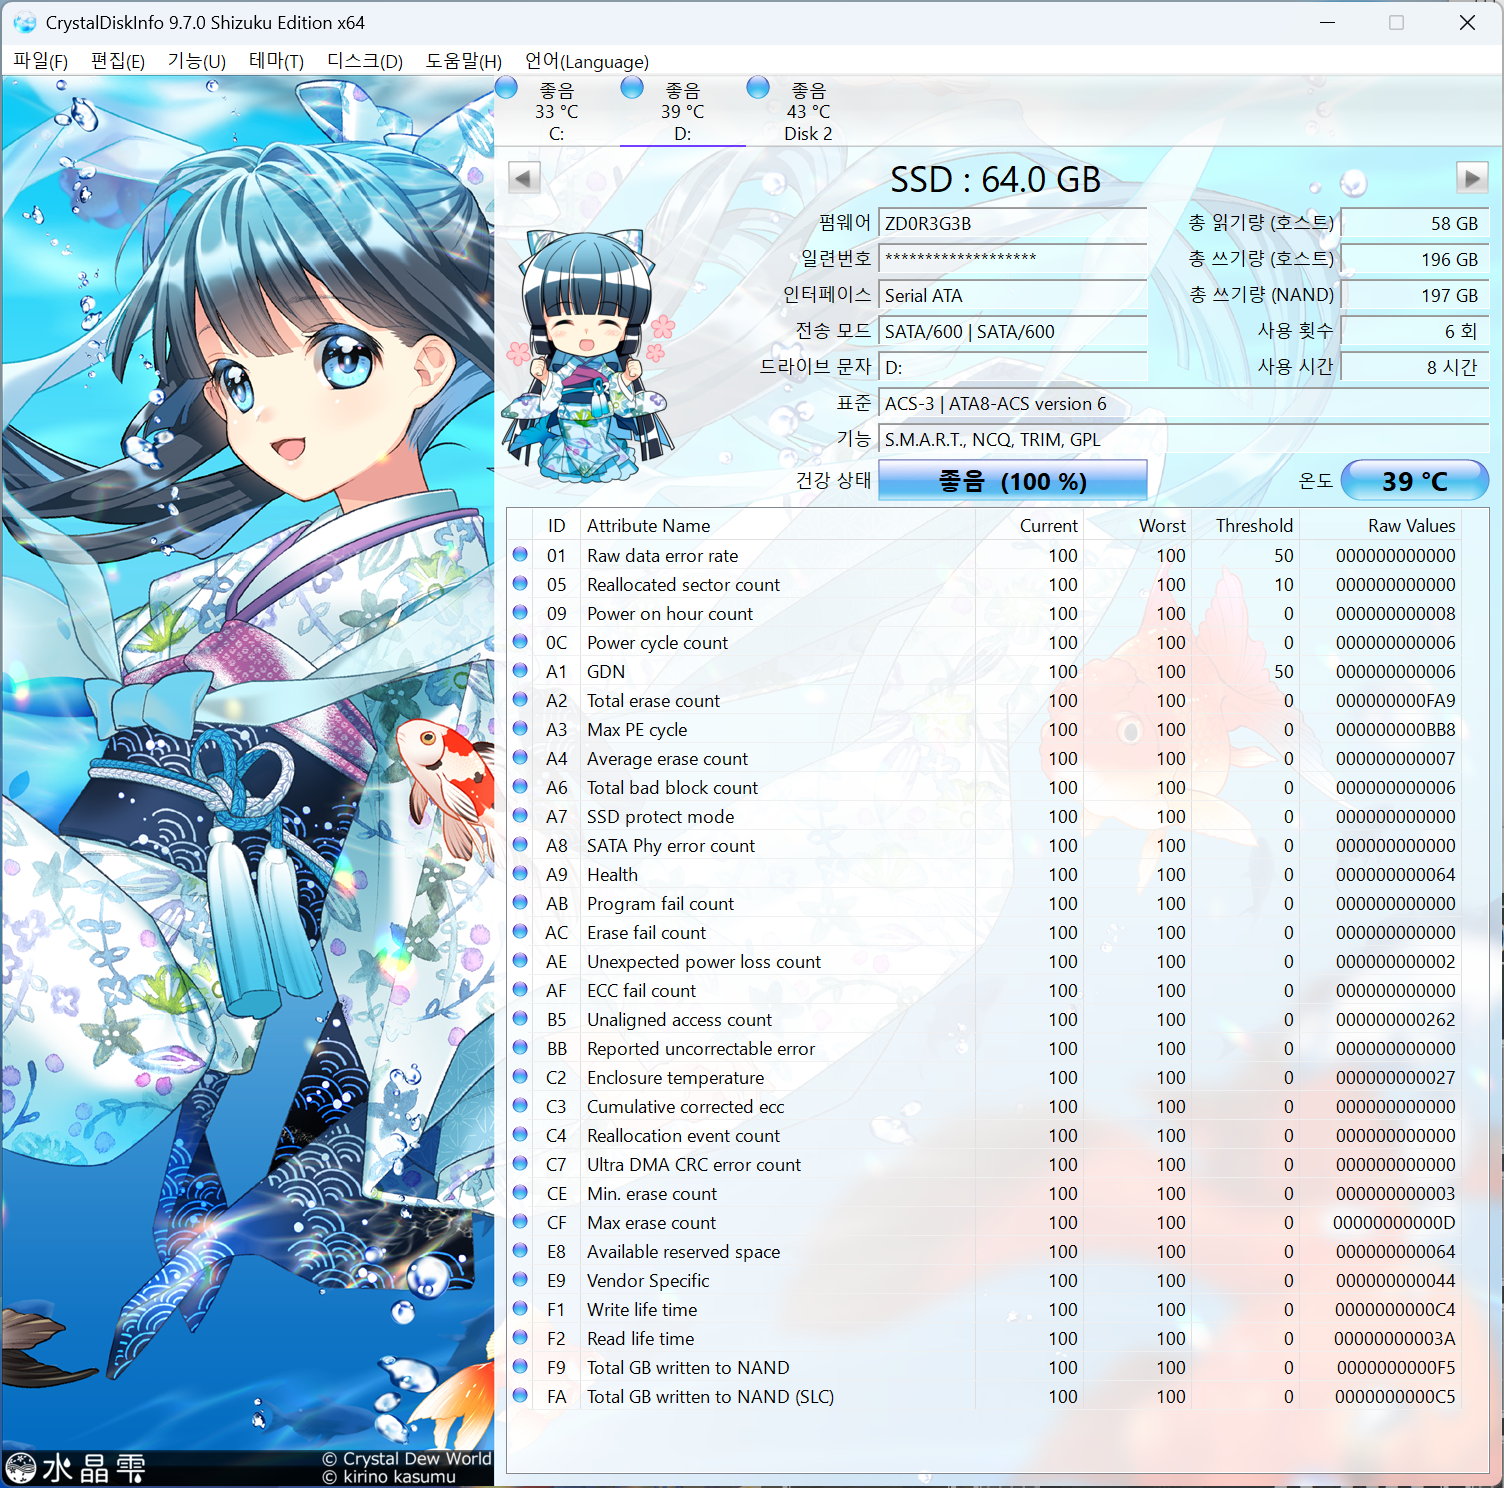The height and width of the screenshot is (1488, 1504).
Task: Click status icon for Available reserved space
Action: pos(520,1250)
